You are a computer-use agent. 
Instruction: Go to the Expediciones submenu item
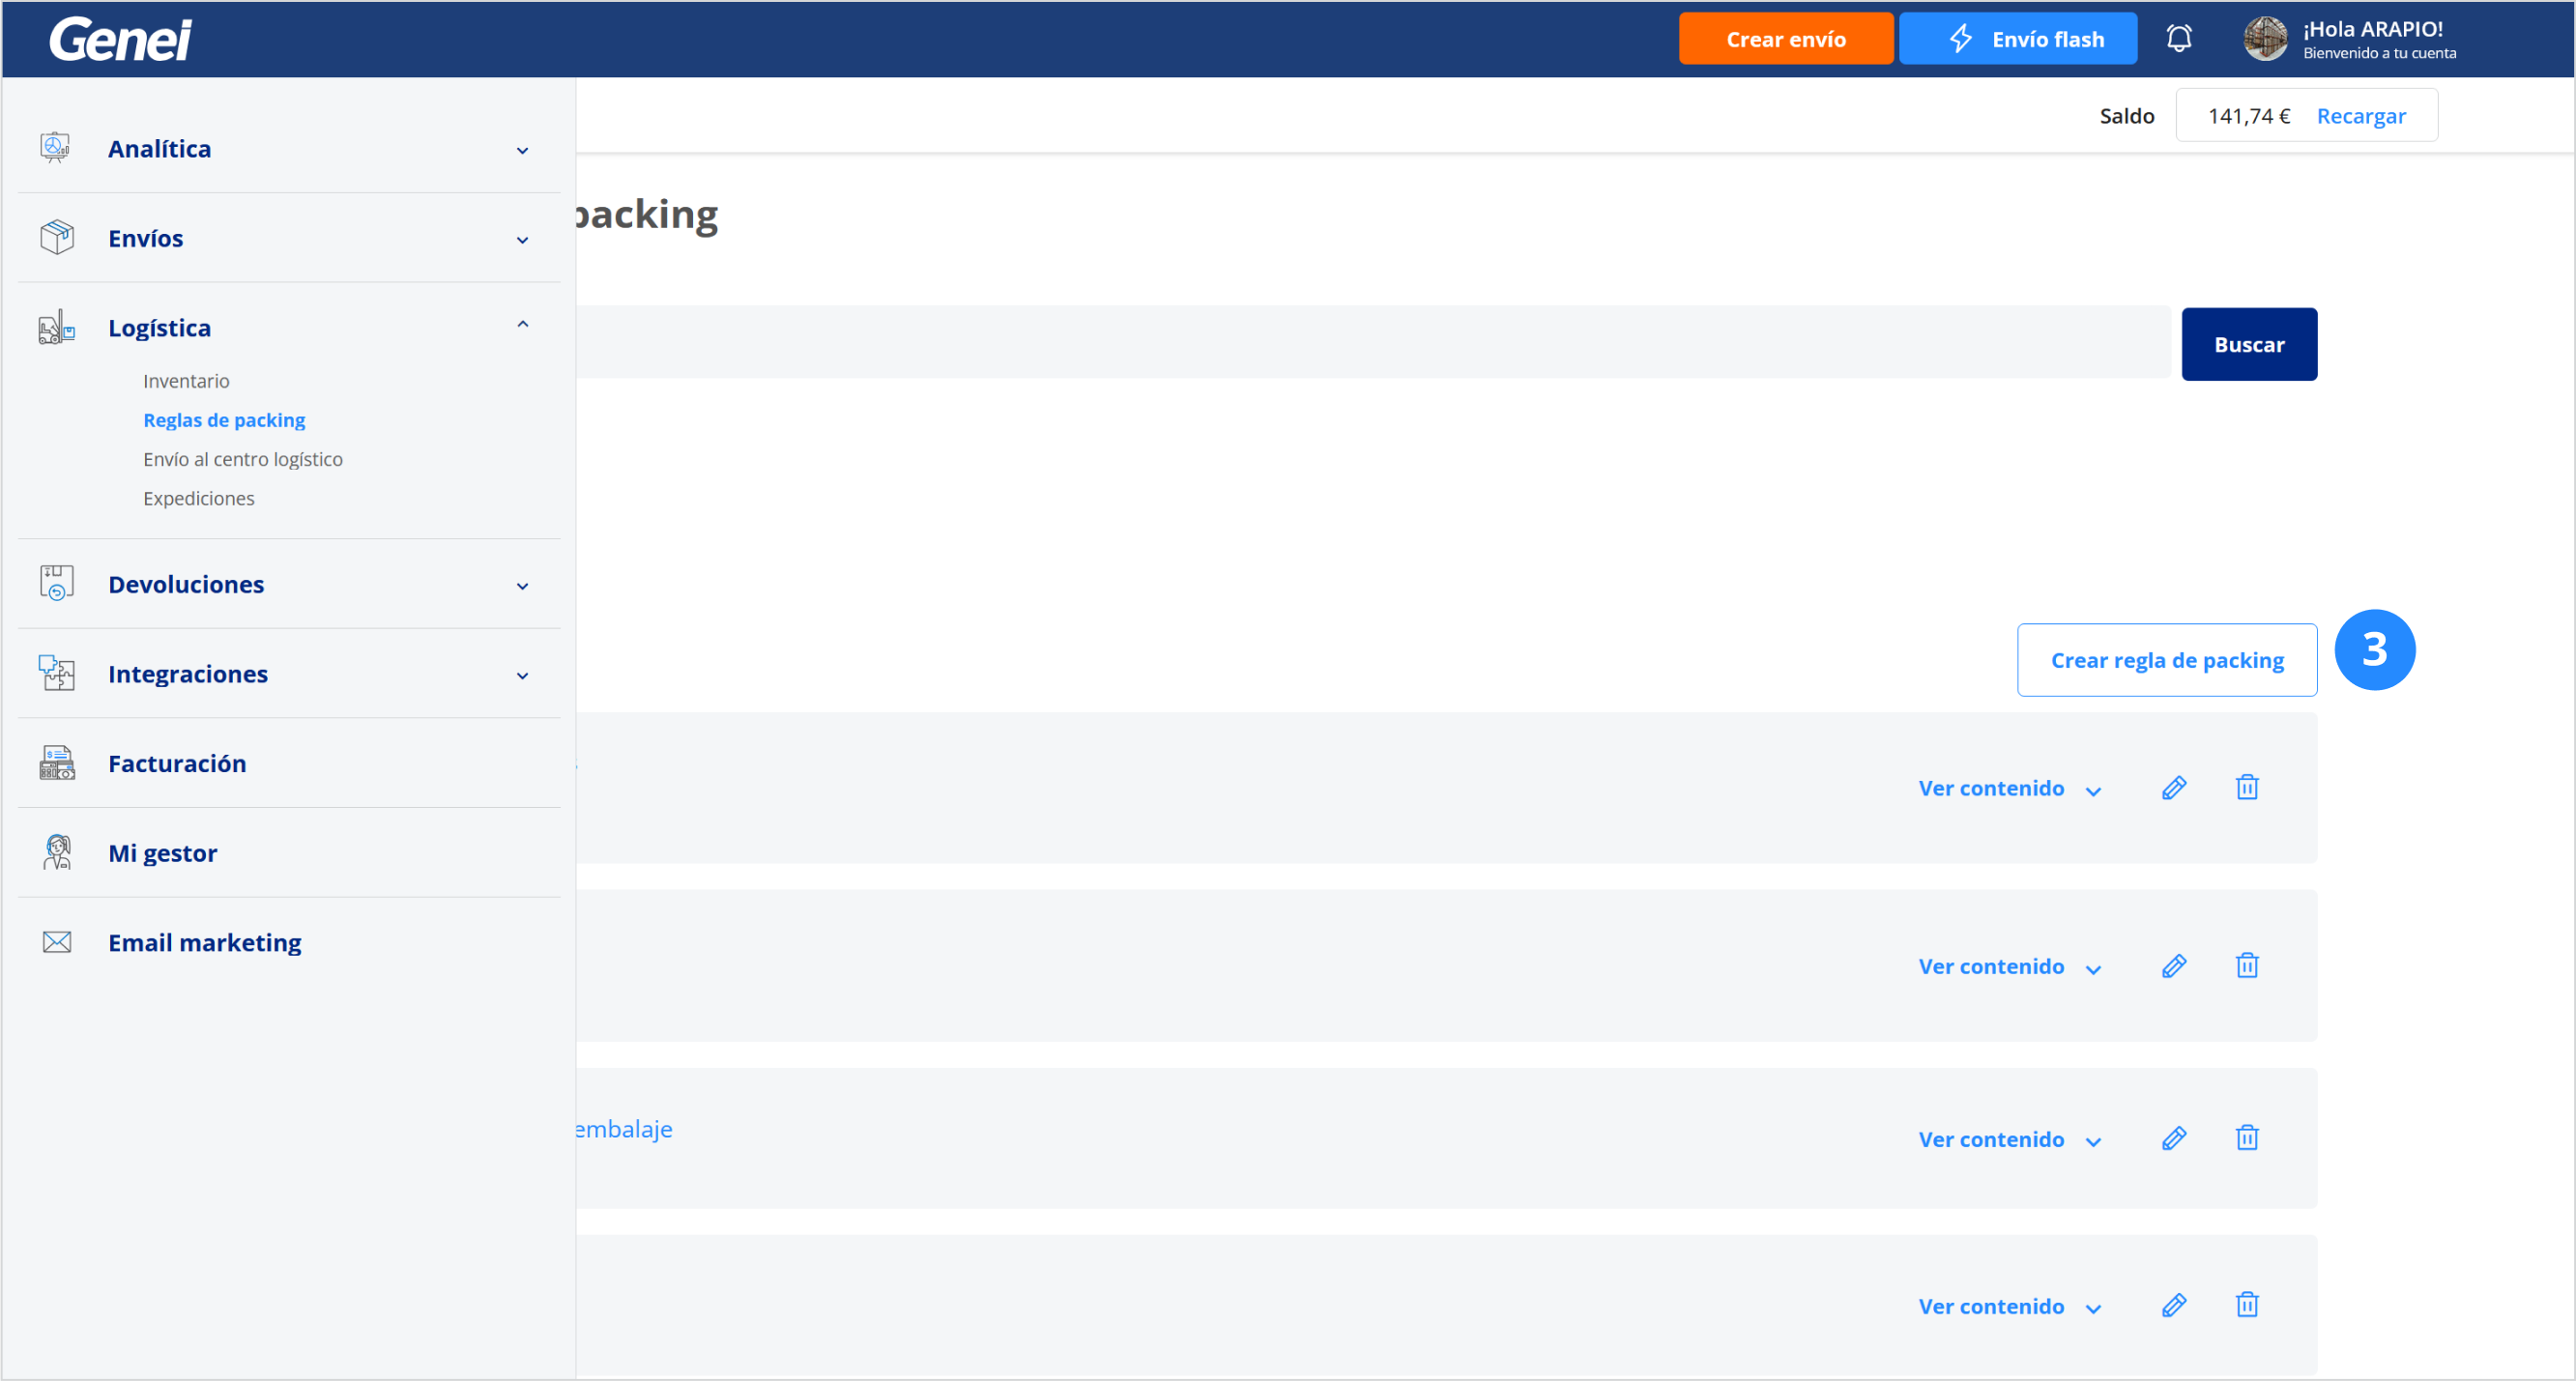(x=198, y=498)
